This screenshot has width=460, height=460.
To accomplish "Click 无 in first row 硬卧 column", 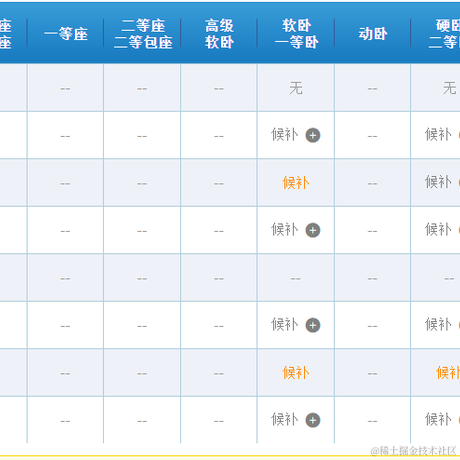I will click(x=449, y=88).
